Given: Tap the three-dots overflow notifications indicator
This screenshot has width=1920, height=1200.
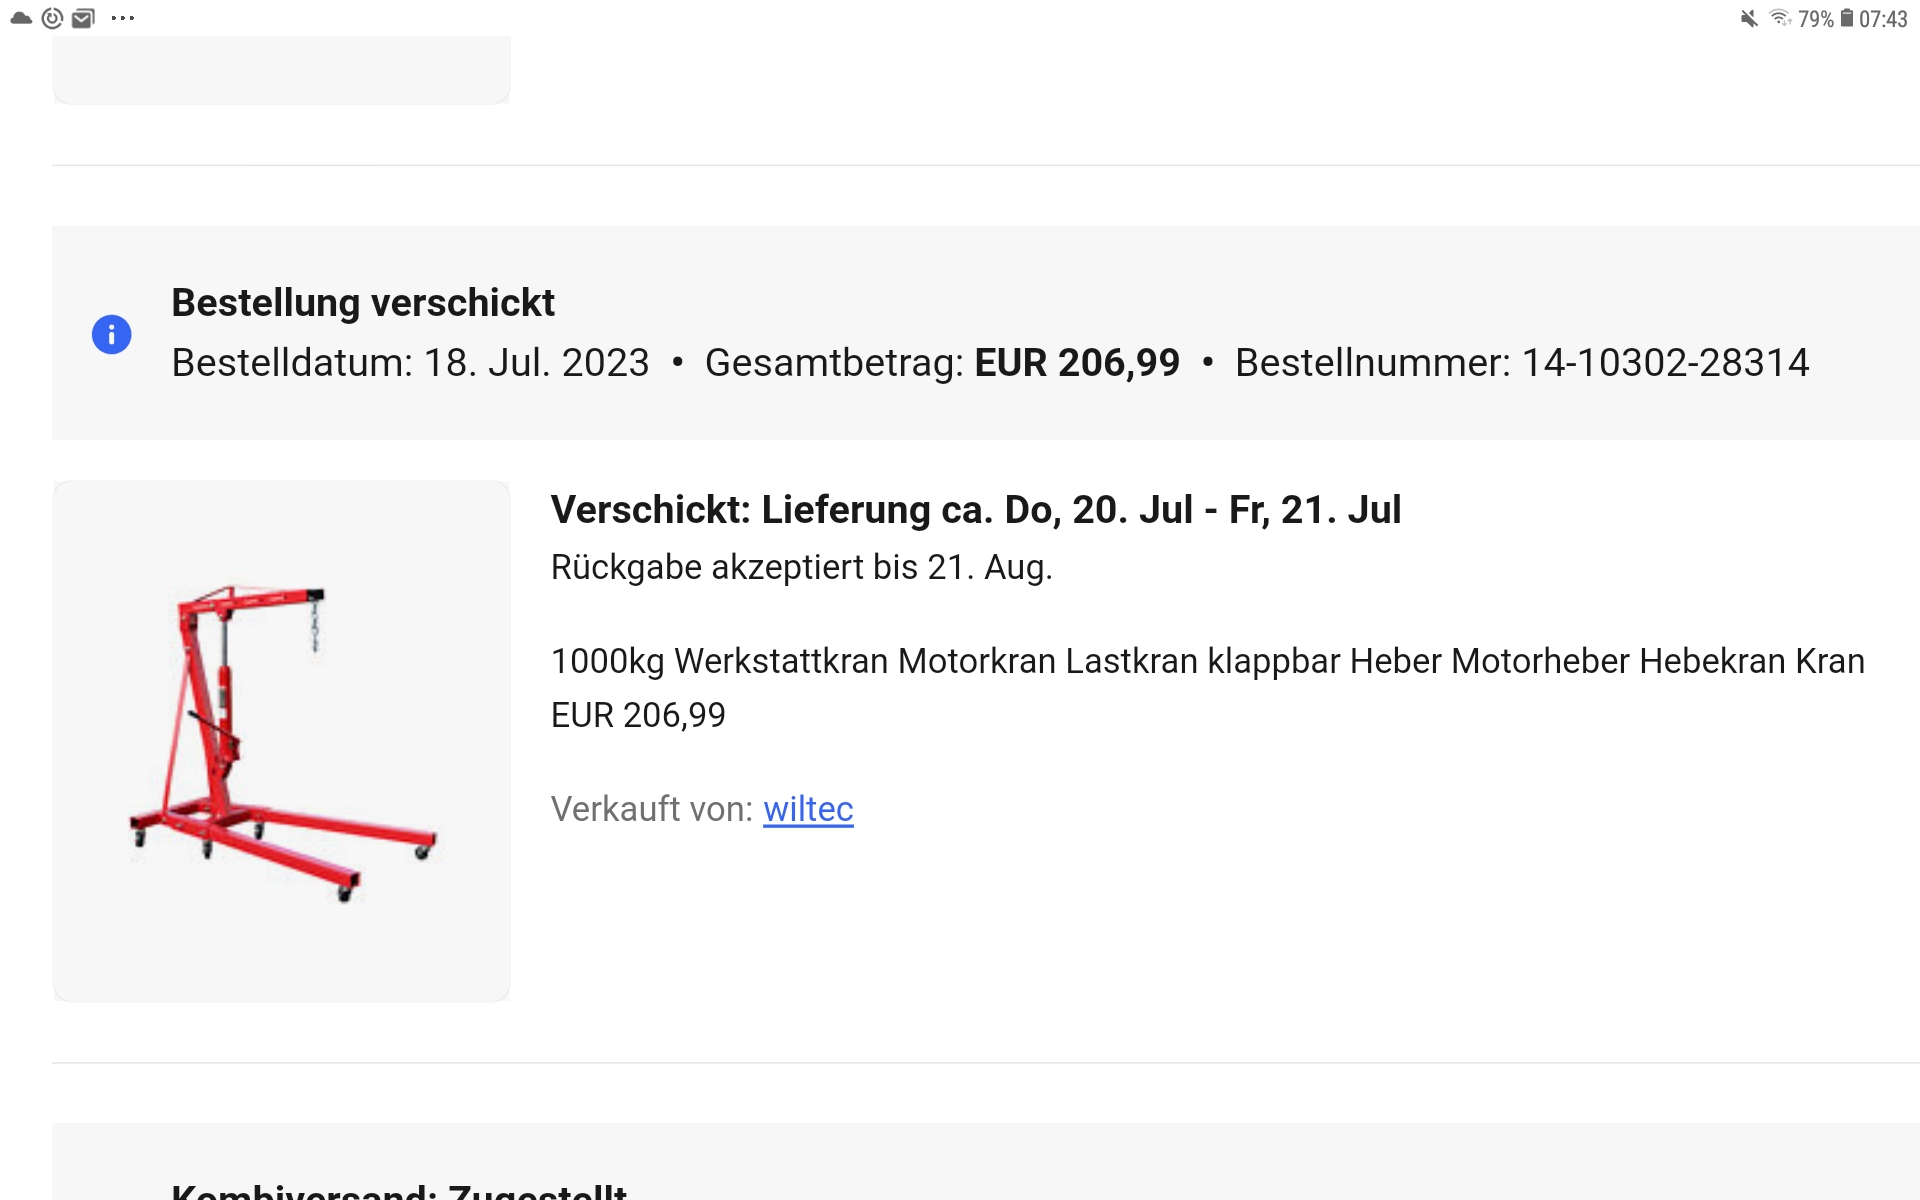Looking at the screenshot, I should tap(123, 18).
